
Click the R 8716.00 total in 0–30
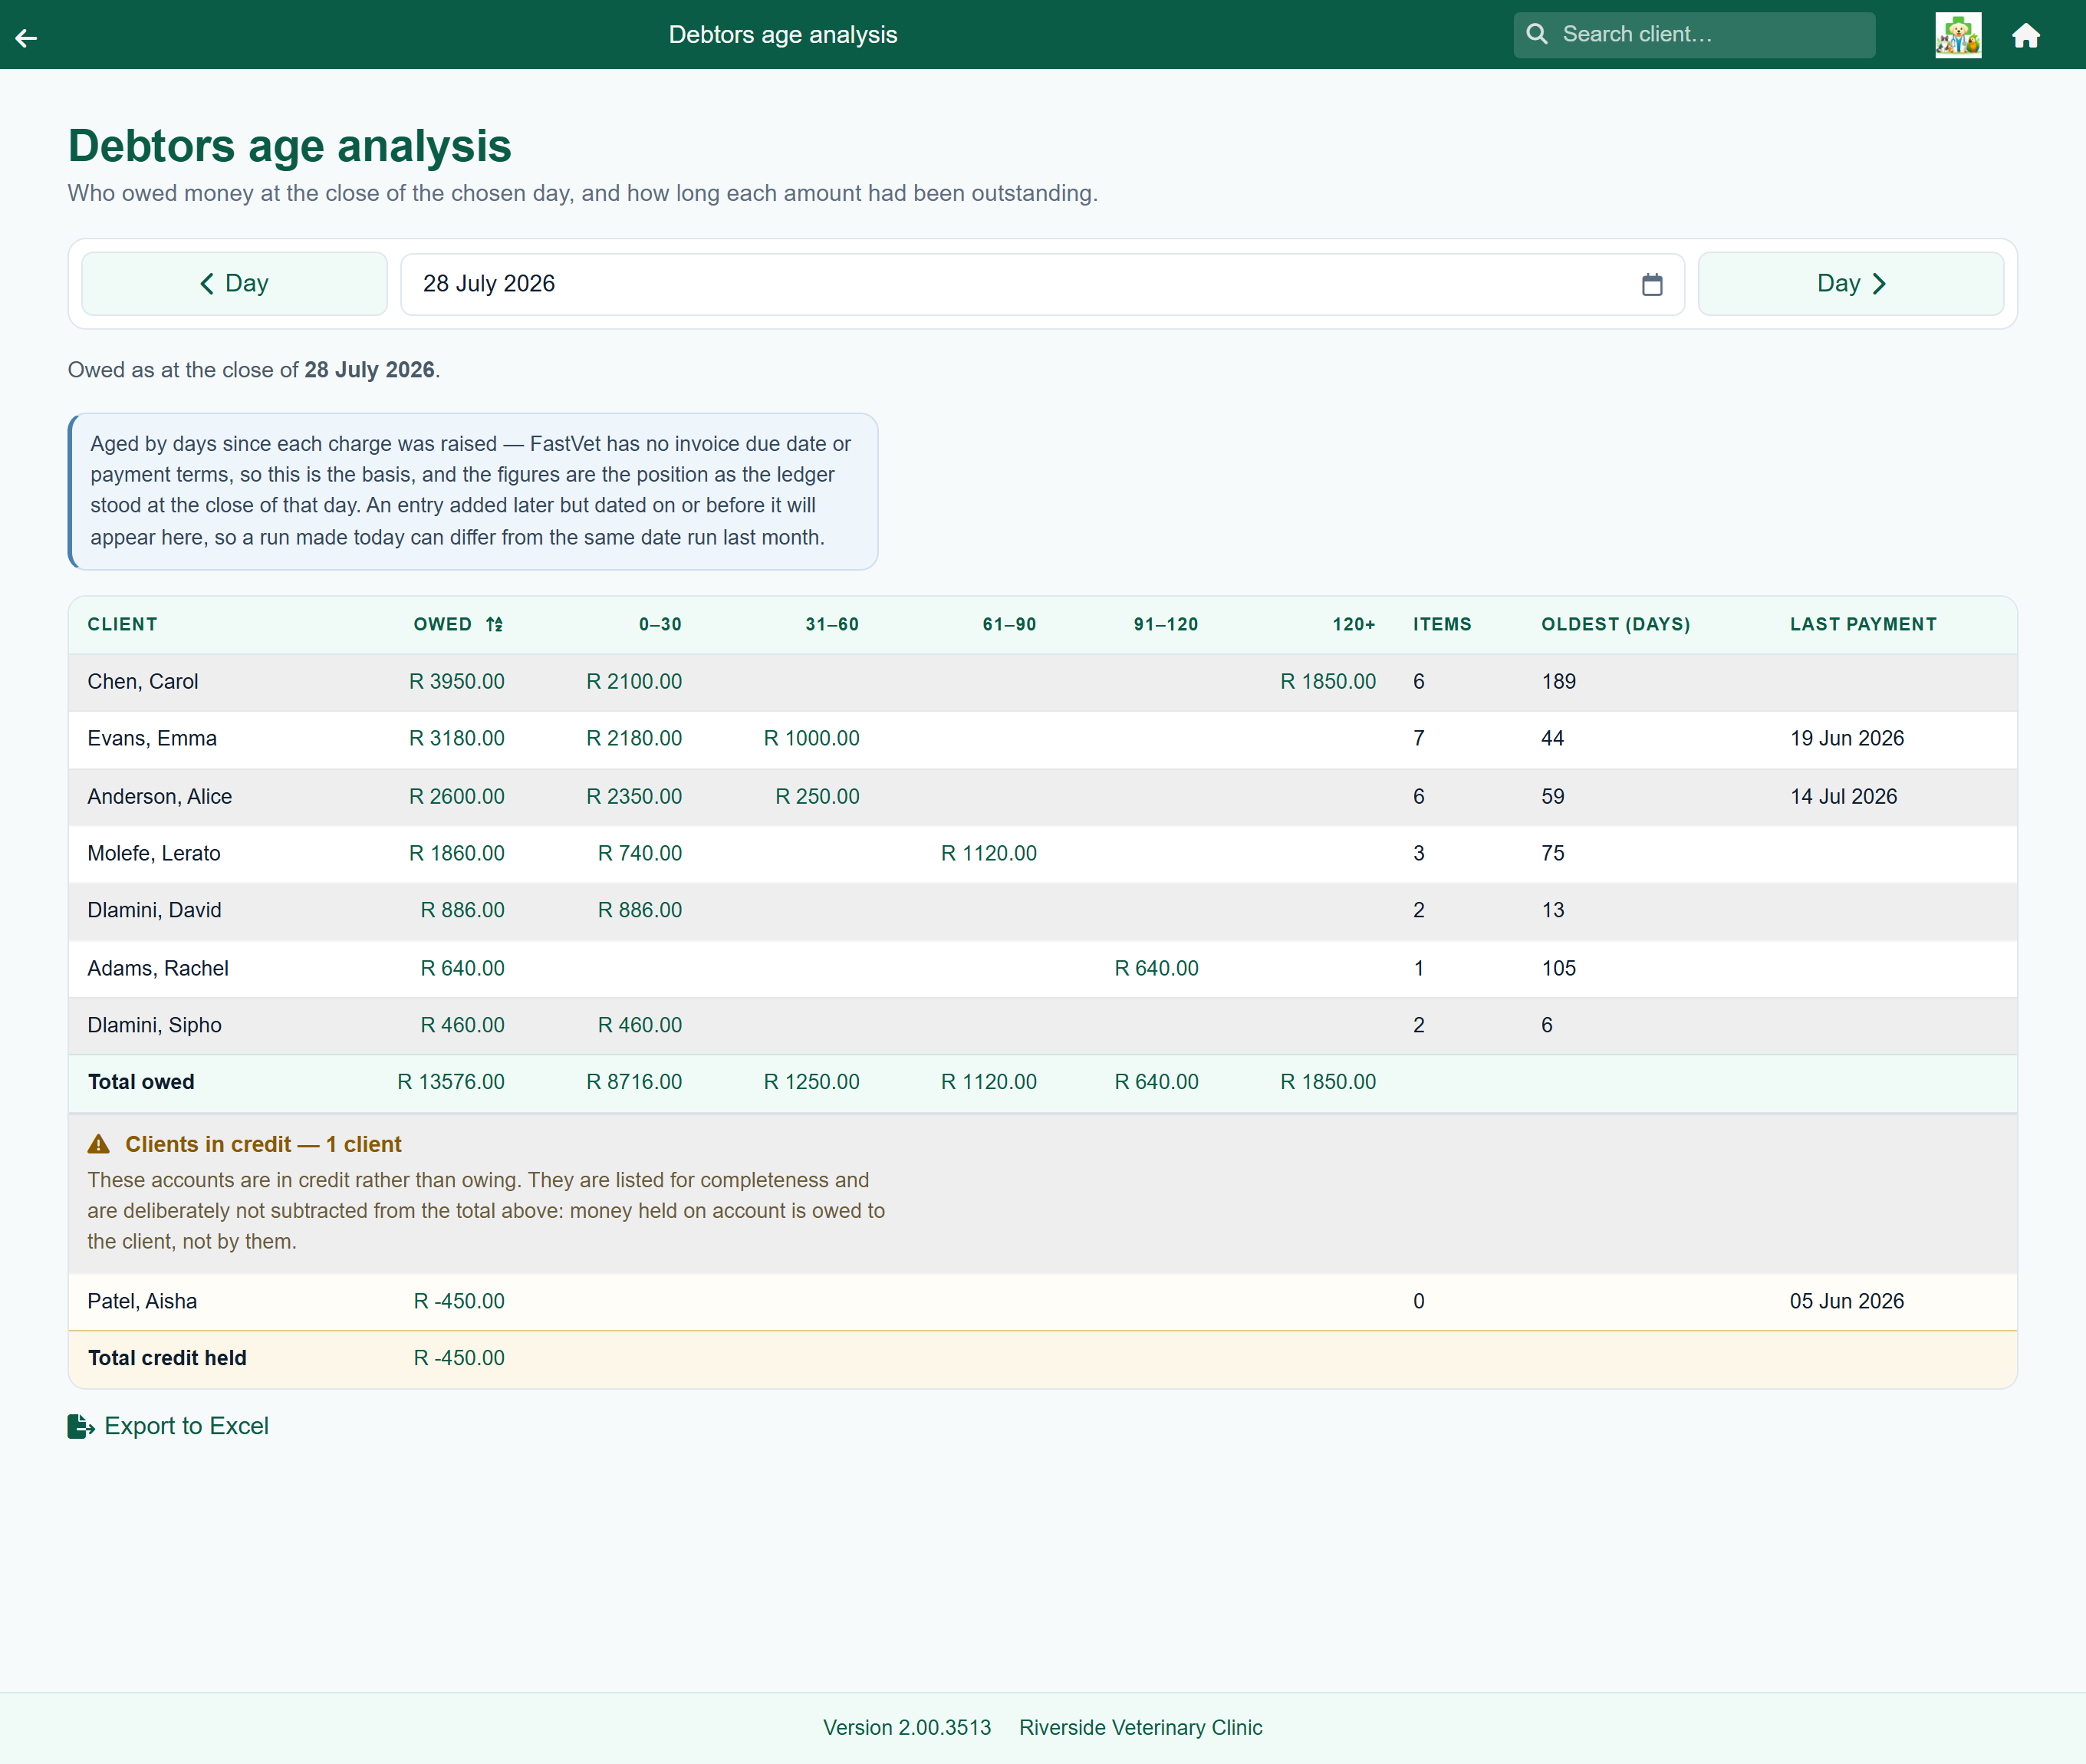pyautogui.click(x=634, y=1082)
